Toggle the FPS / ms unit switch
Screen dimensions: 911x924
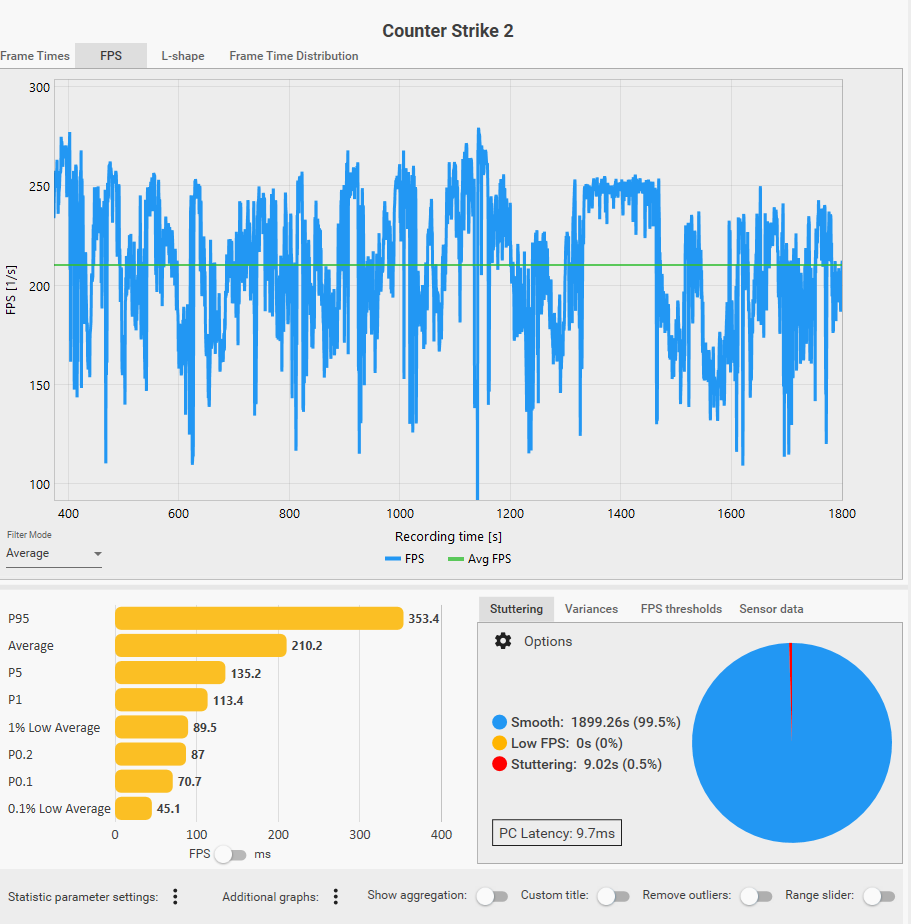tap(230, 854)
